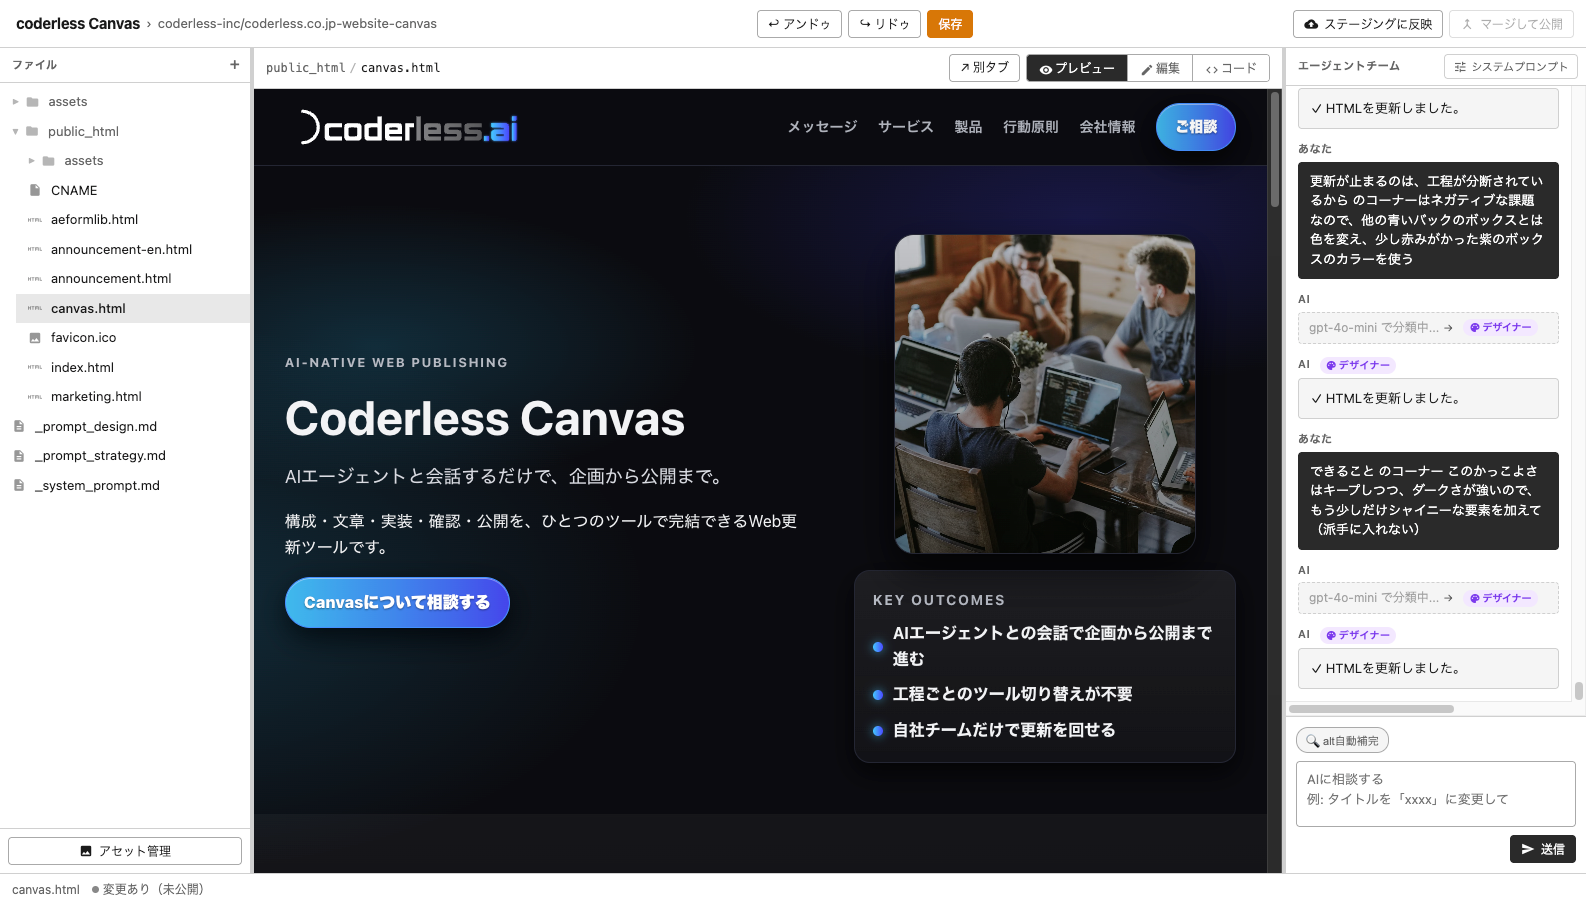Open favicon.ico image file
The image size is (1586, 905).
[83, 338]
